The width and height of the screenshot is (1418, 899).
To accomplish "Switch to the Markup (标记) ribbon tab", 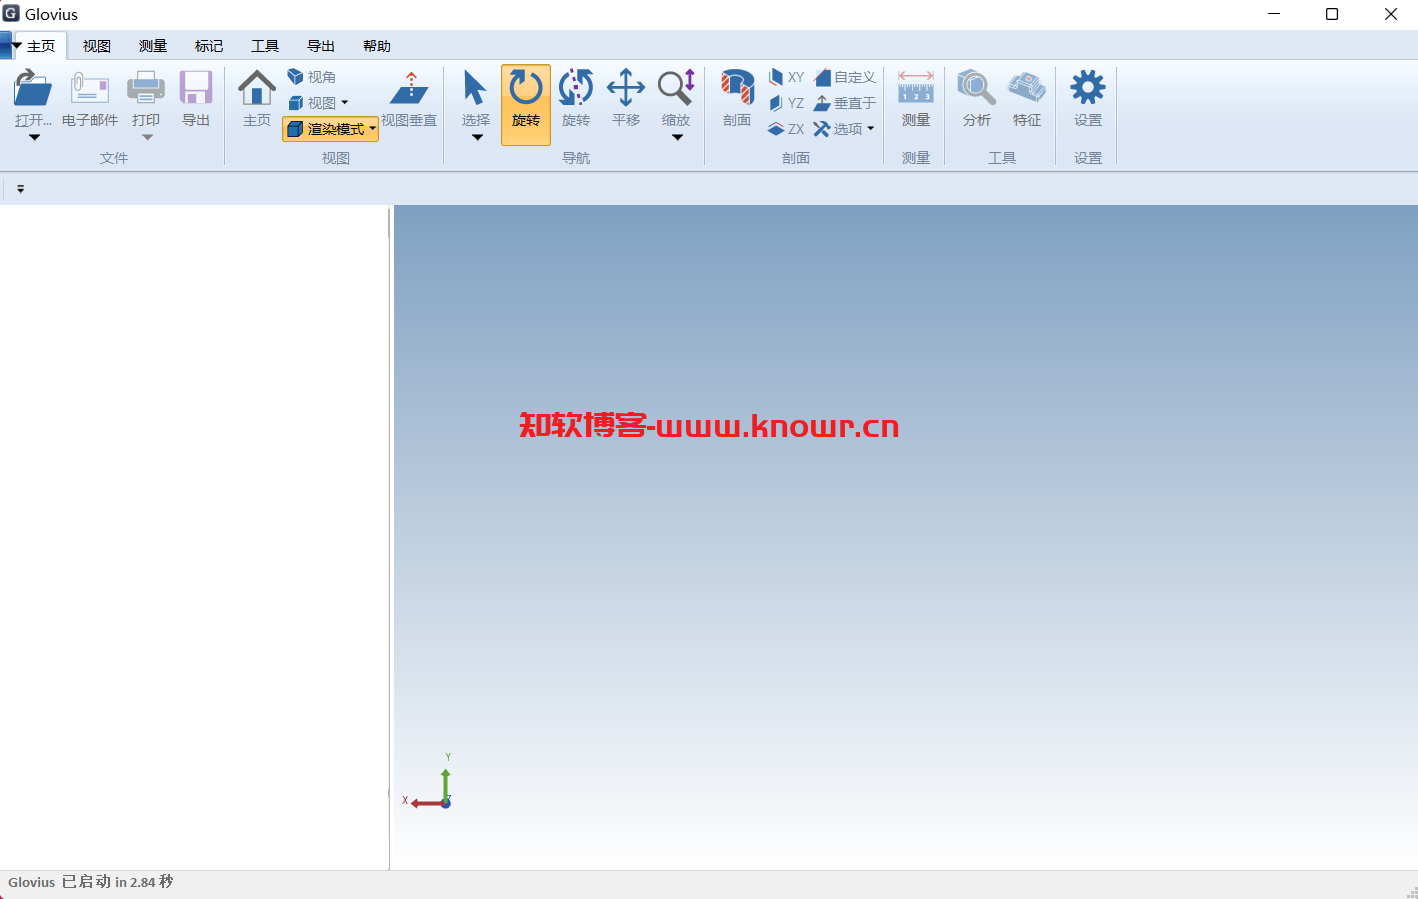I will (x=209, y=46).
